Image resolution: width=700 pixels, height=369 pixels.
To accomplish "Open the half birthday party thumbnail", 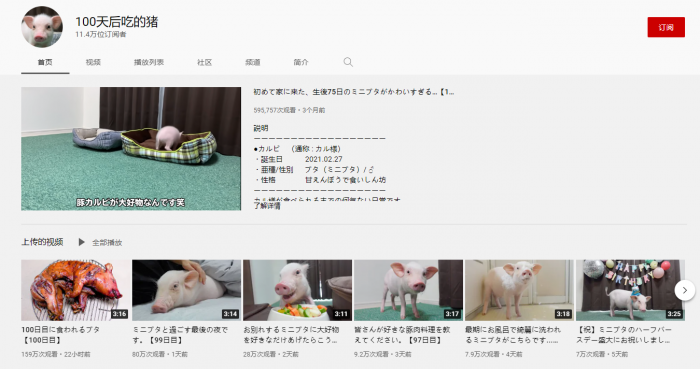I will click(x=630, y=290).
